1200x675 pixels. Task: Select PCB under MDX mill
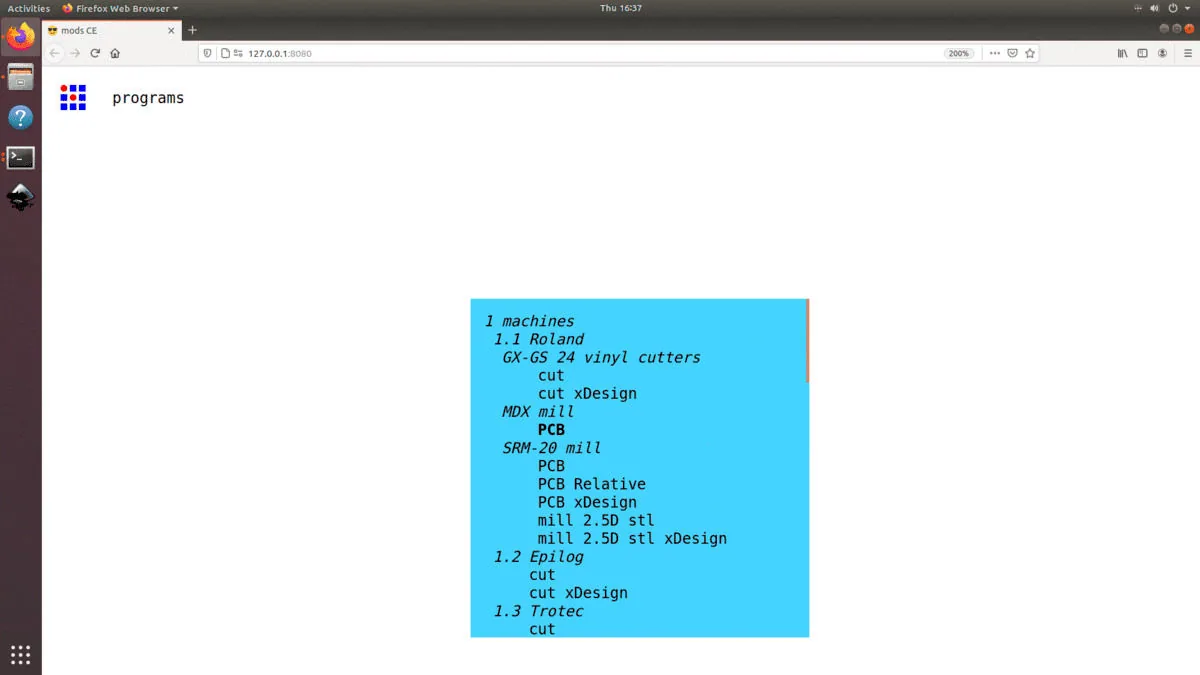(x=551, y=430)
